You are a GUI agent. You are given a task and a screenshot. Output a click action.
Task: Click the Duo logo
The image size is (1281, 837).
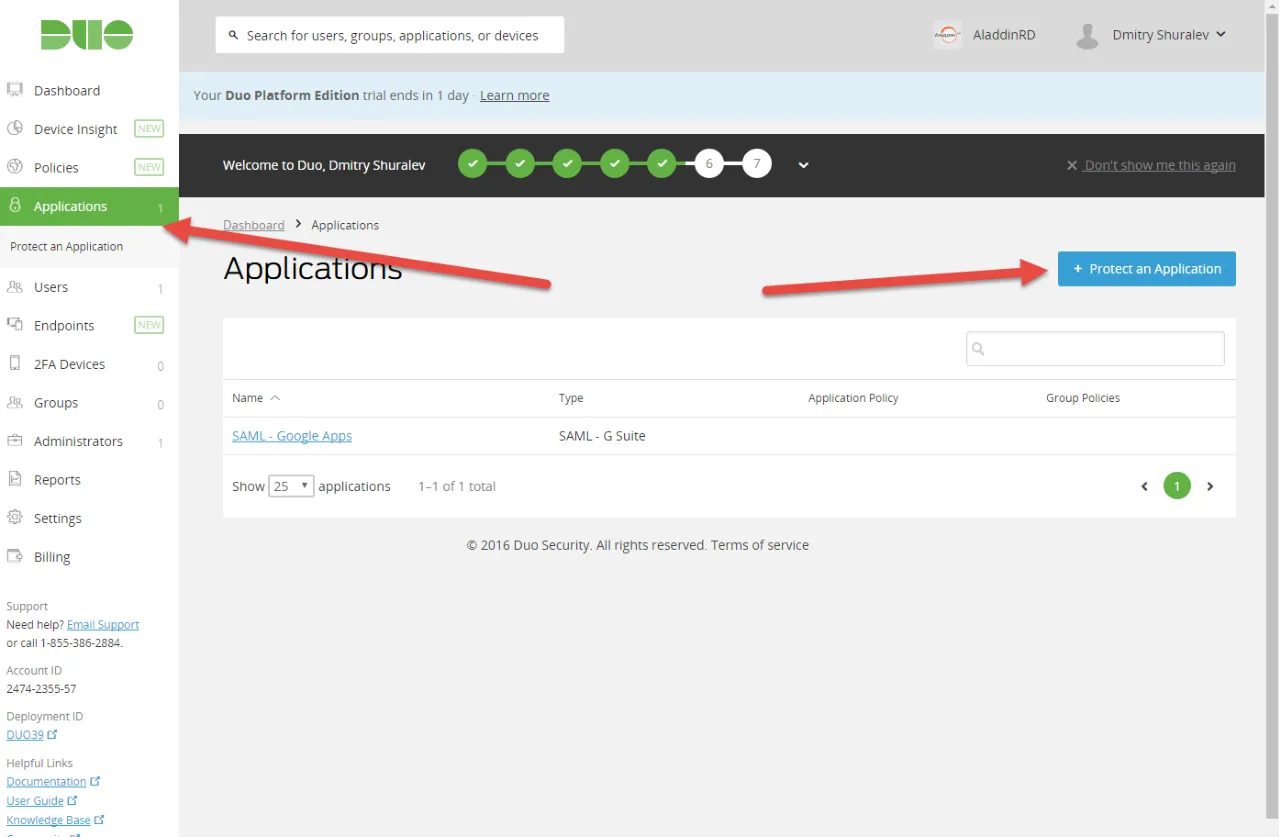(x=87, y=34)
